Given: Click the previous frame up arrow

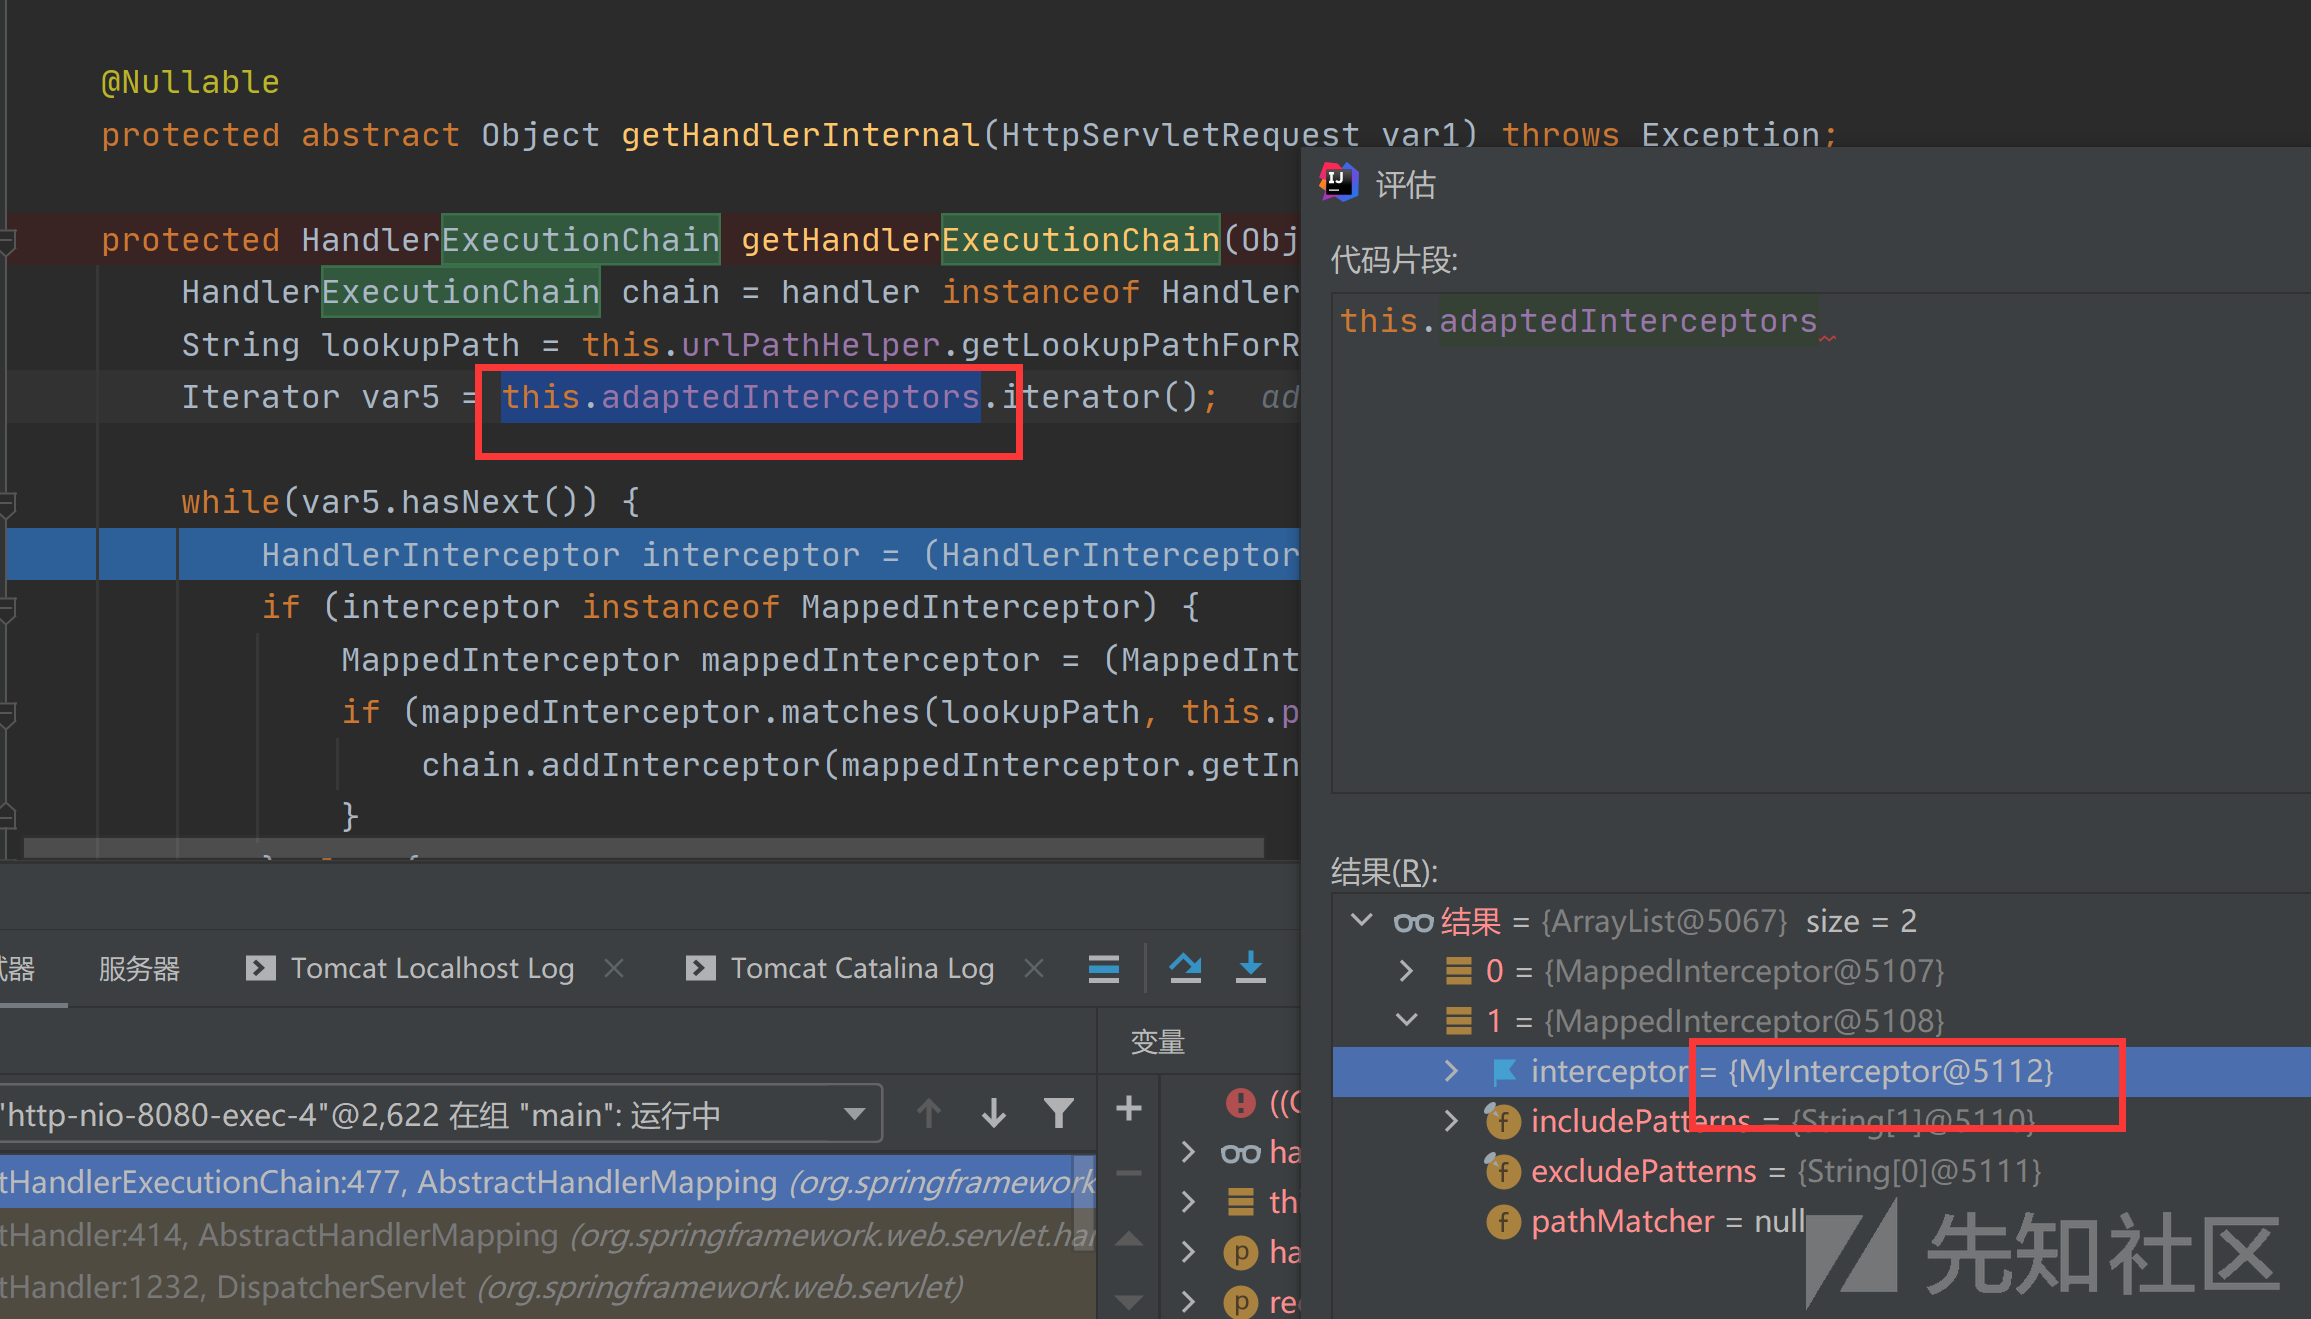Looking at the screenshot, I should tap(928, 1112).
